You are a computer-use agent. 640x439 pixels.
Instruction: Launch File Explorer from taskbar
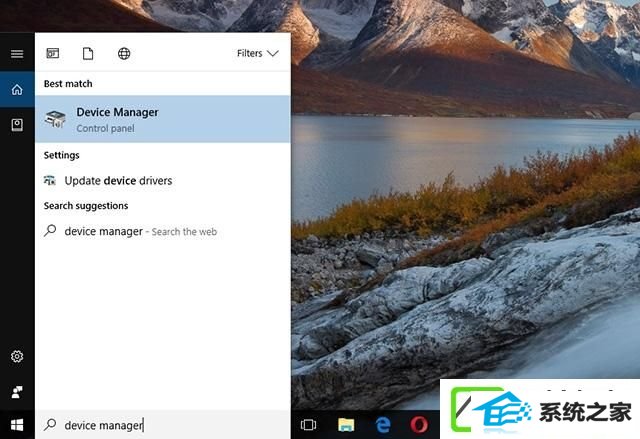point(346,425)
